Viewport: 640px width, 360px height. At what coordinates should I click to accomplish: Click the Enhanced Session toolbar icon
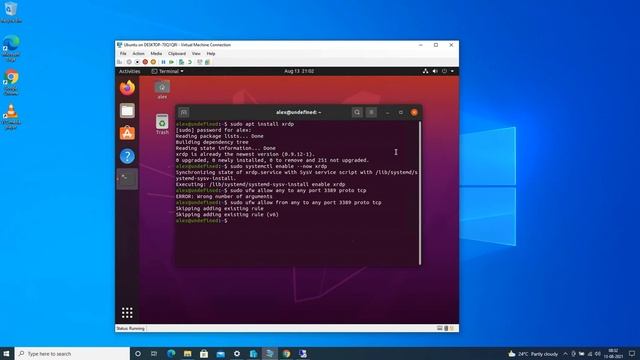click(x=200, y=62)
